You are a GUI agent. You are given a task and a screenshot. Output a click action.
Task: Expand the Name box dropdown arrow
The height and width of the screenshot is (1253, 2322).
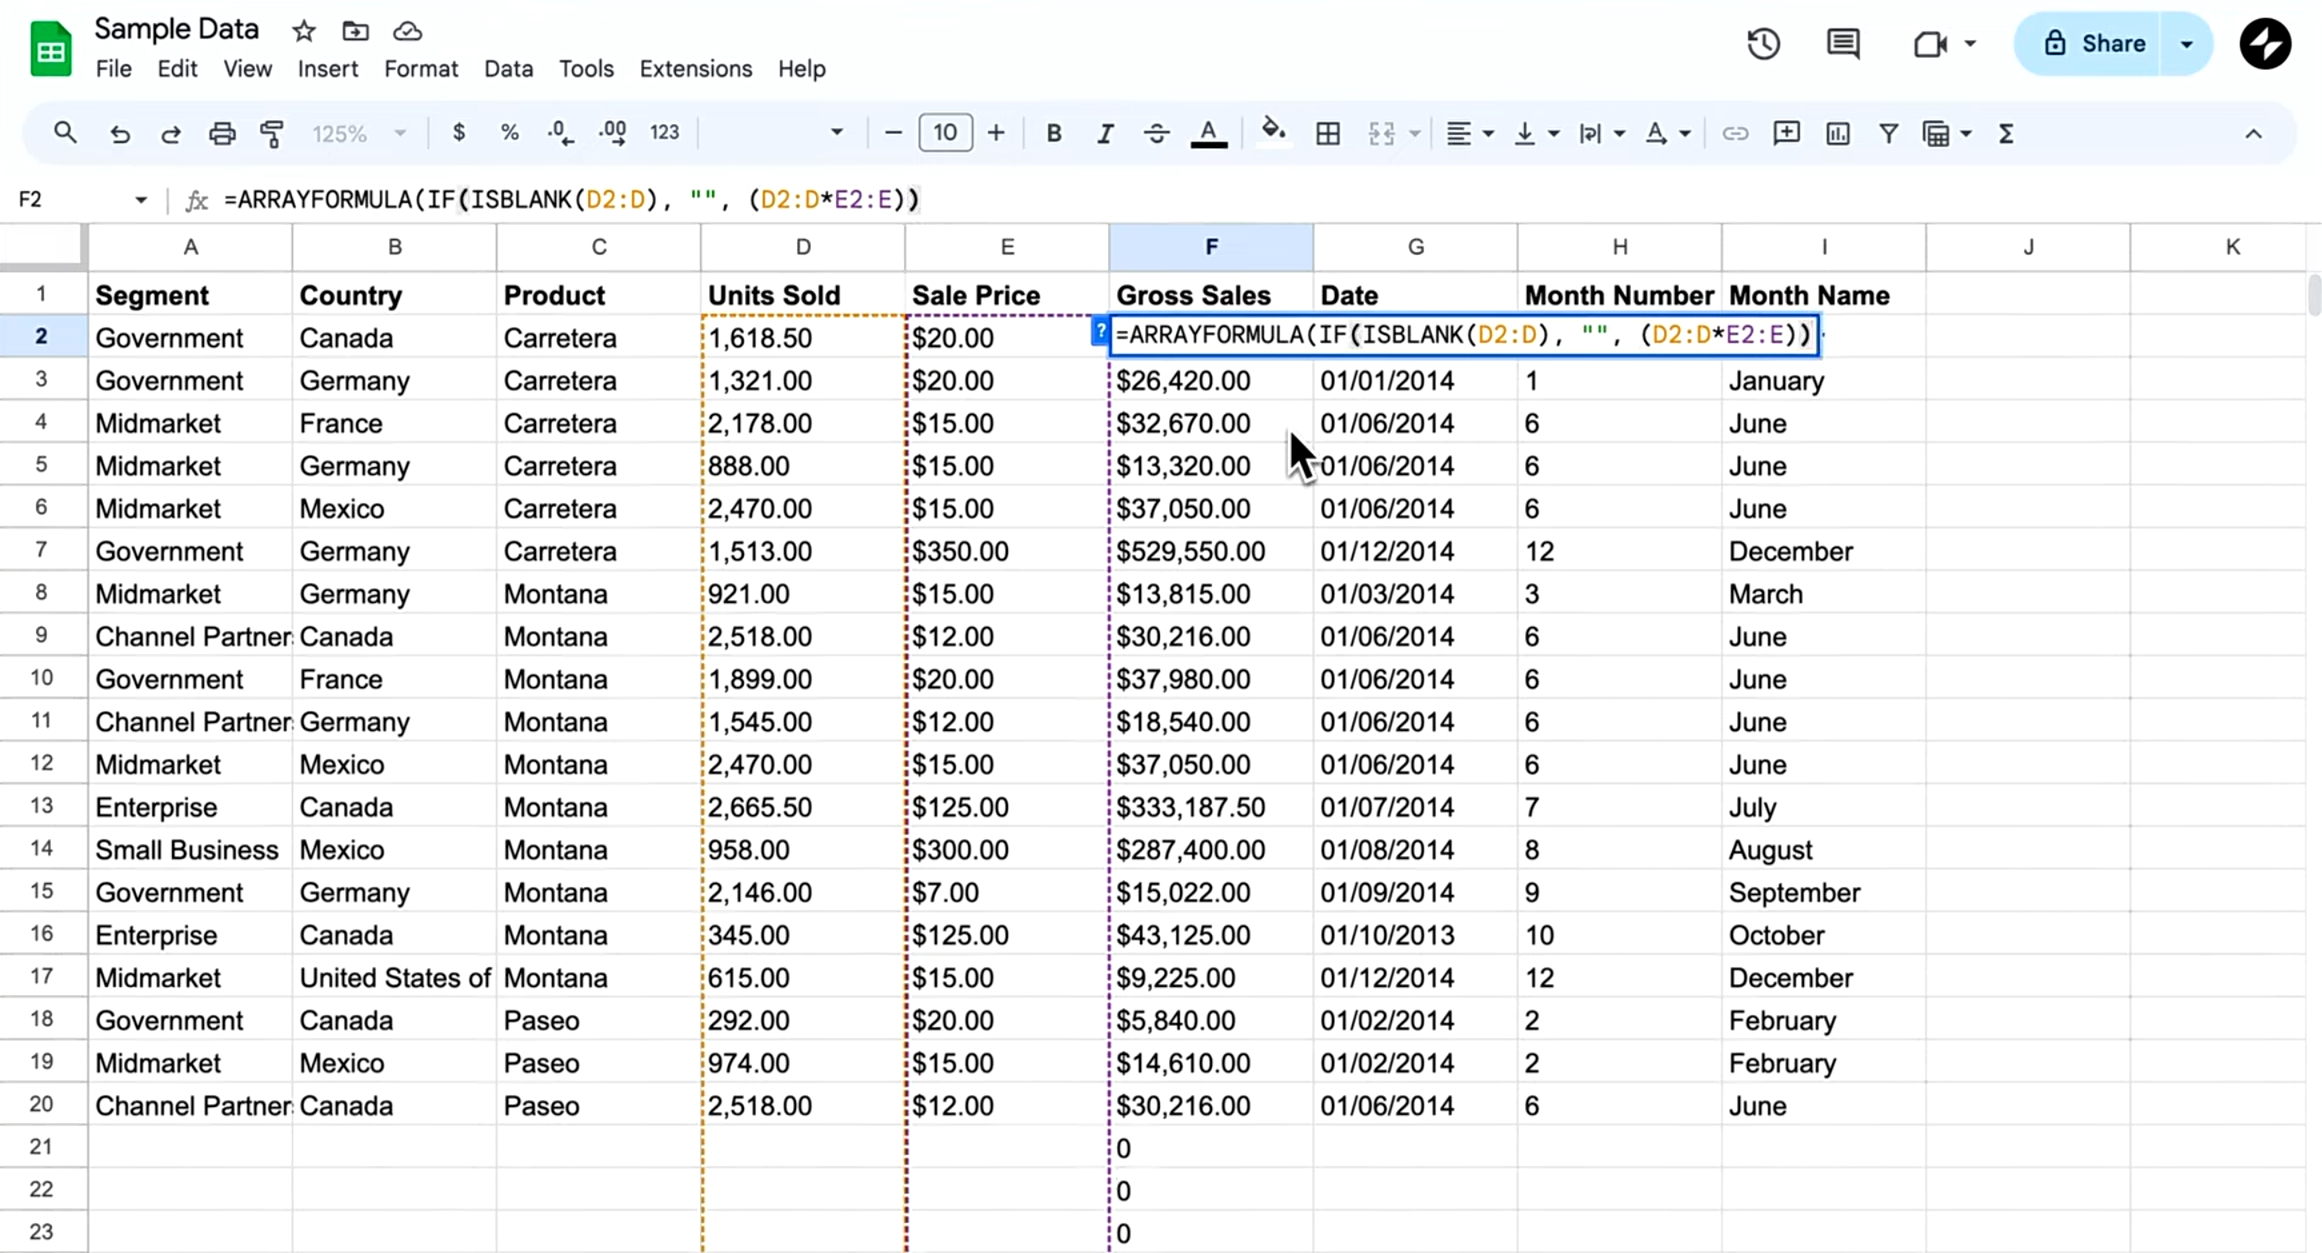141,200
